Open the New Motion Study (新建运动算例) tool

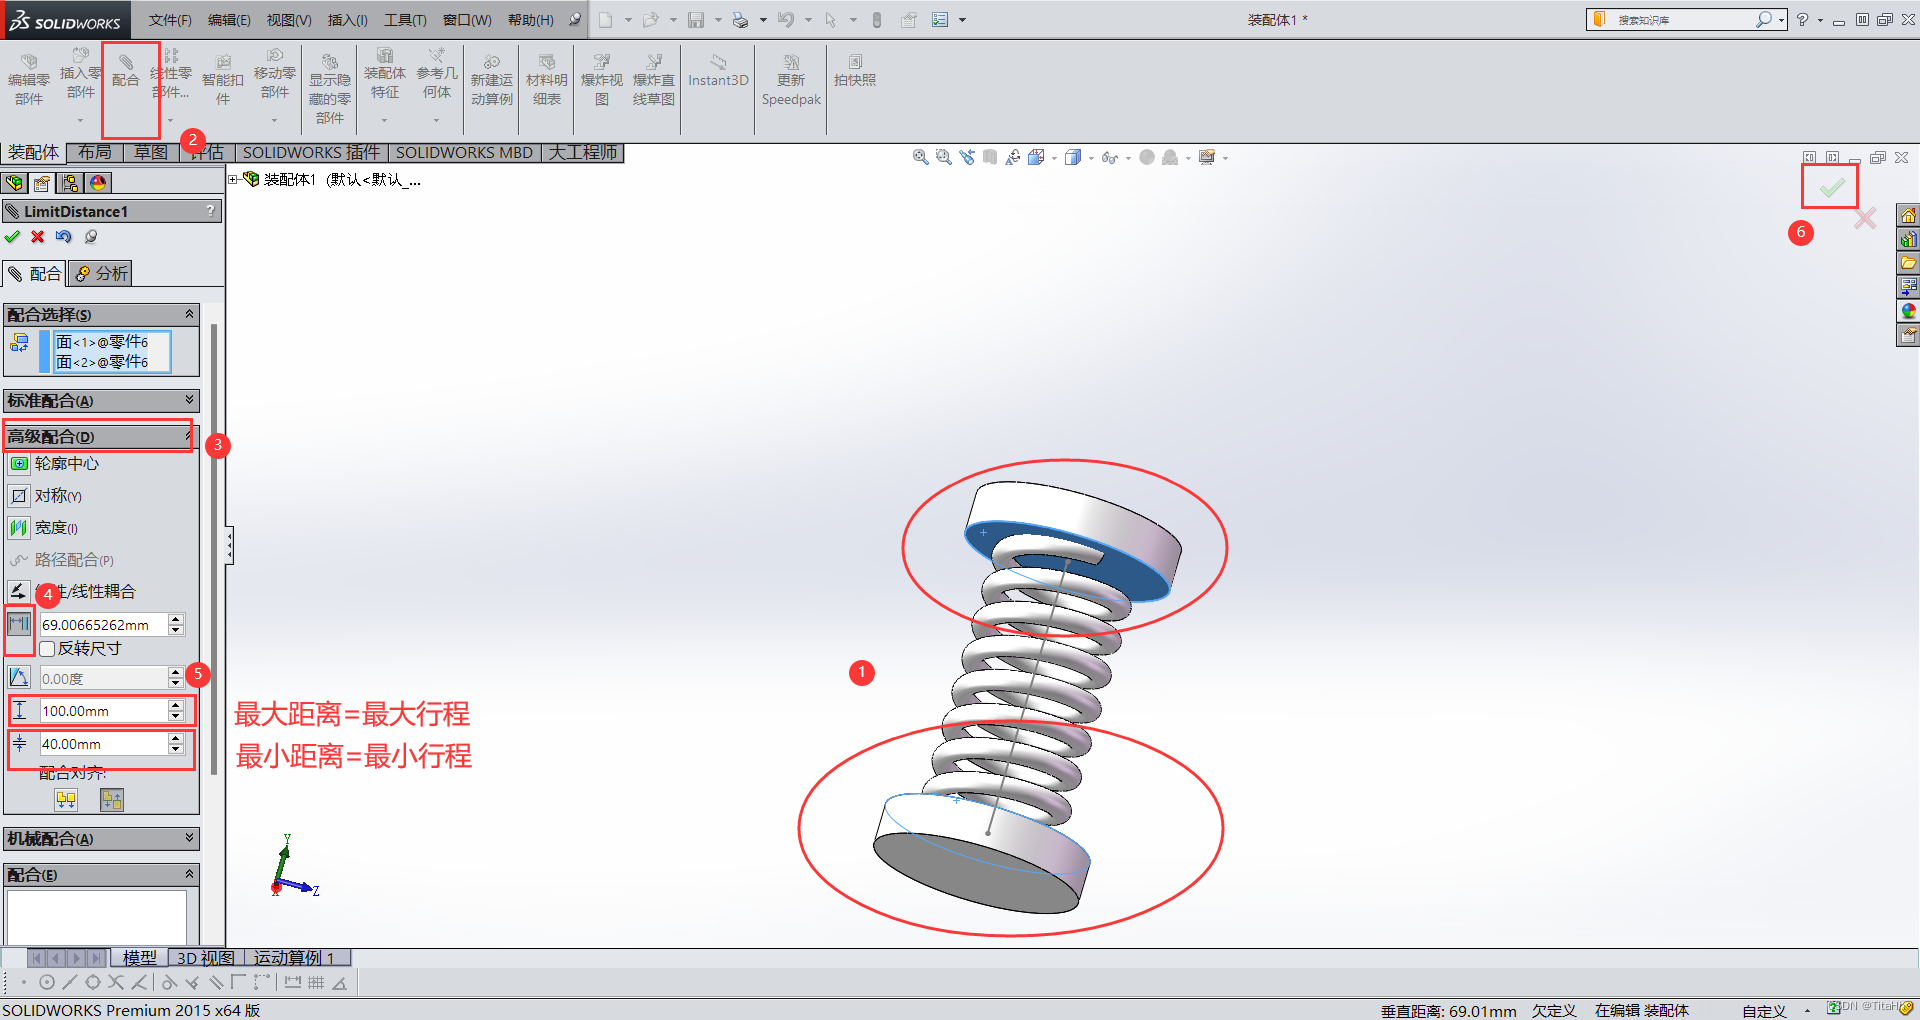coord(492,80)
